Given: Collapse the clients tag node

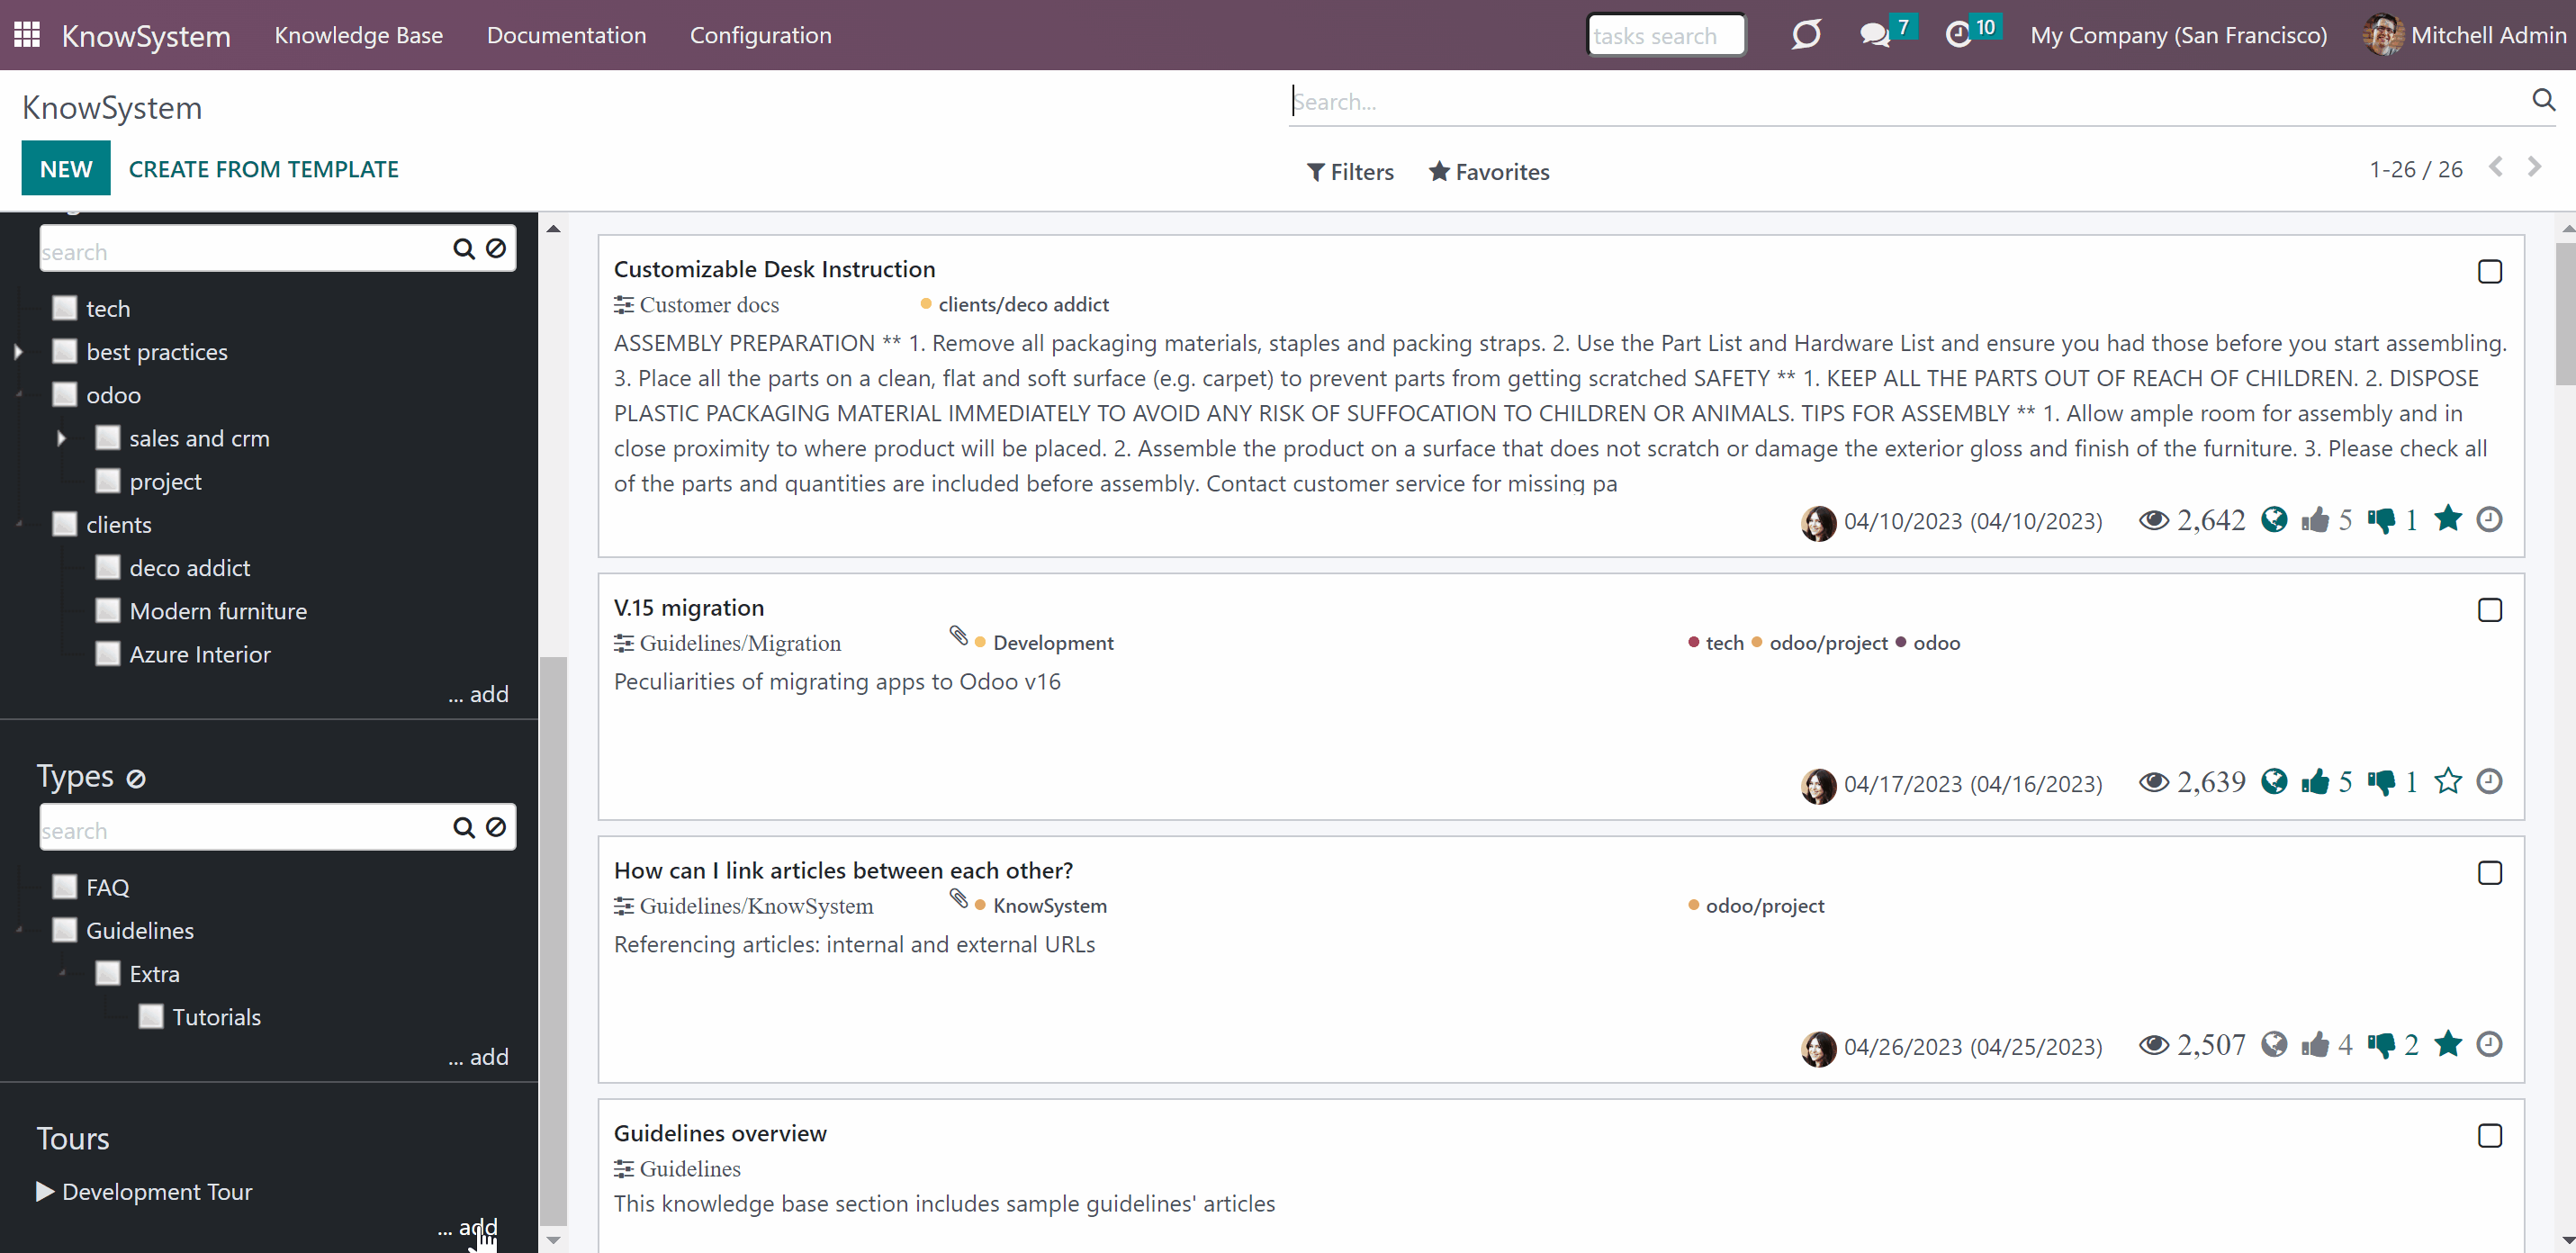Looking at the screenshot, I should (19, 524).
